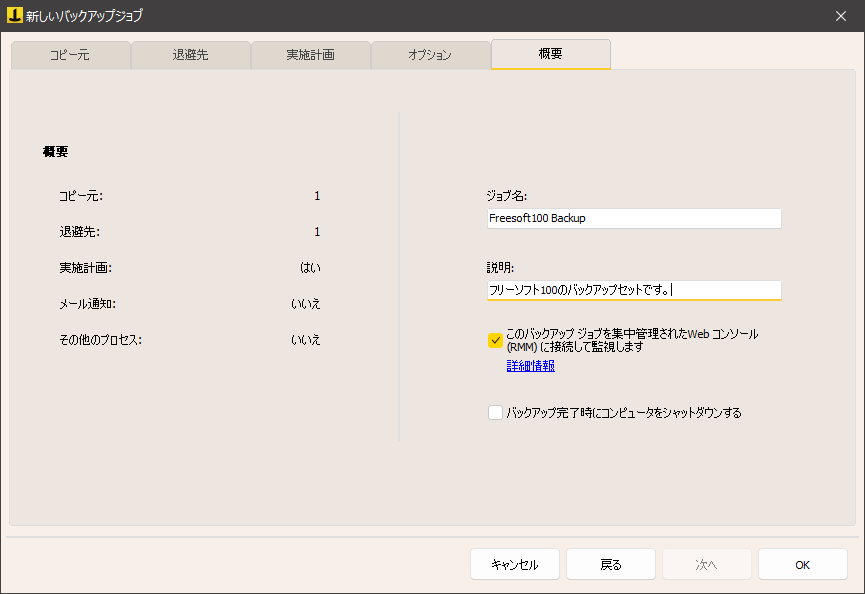The image size is (865, 594).
Task: Click the コピー元 count value 1
Action: point(317,196)
